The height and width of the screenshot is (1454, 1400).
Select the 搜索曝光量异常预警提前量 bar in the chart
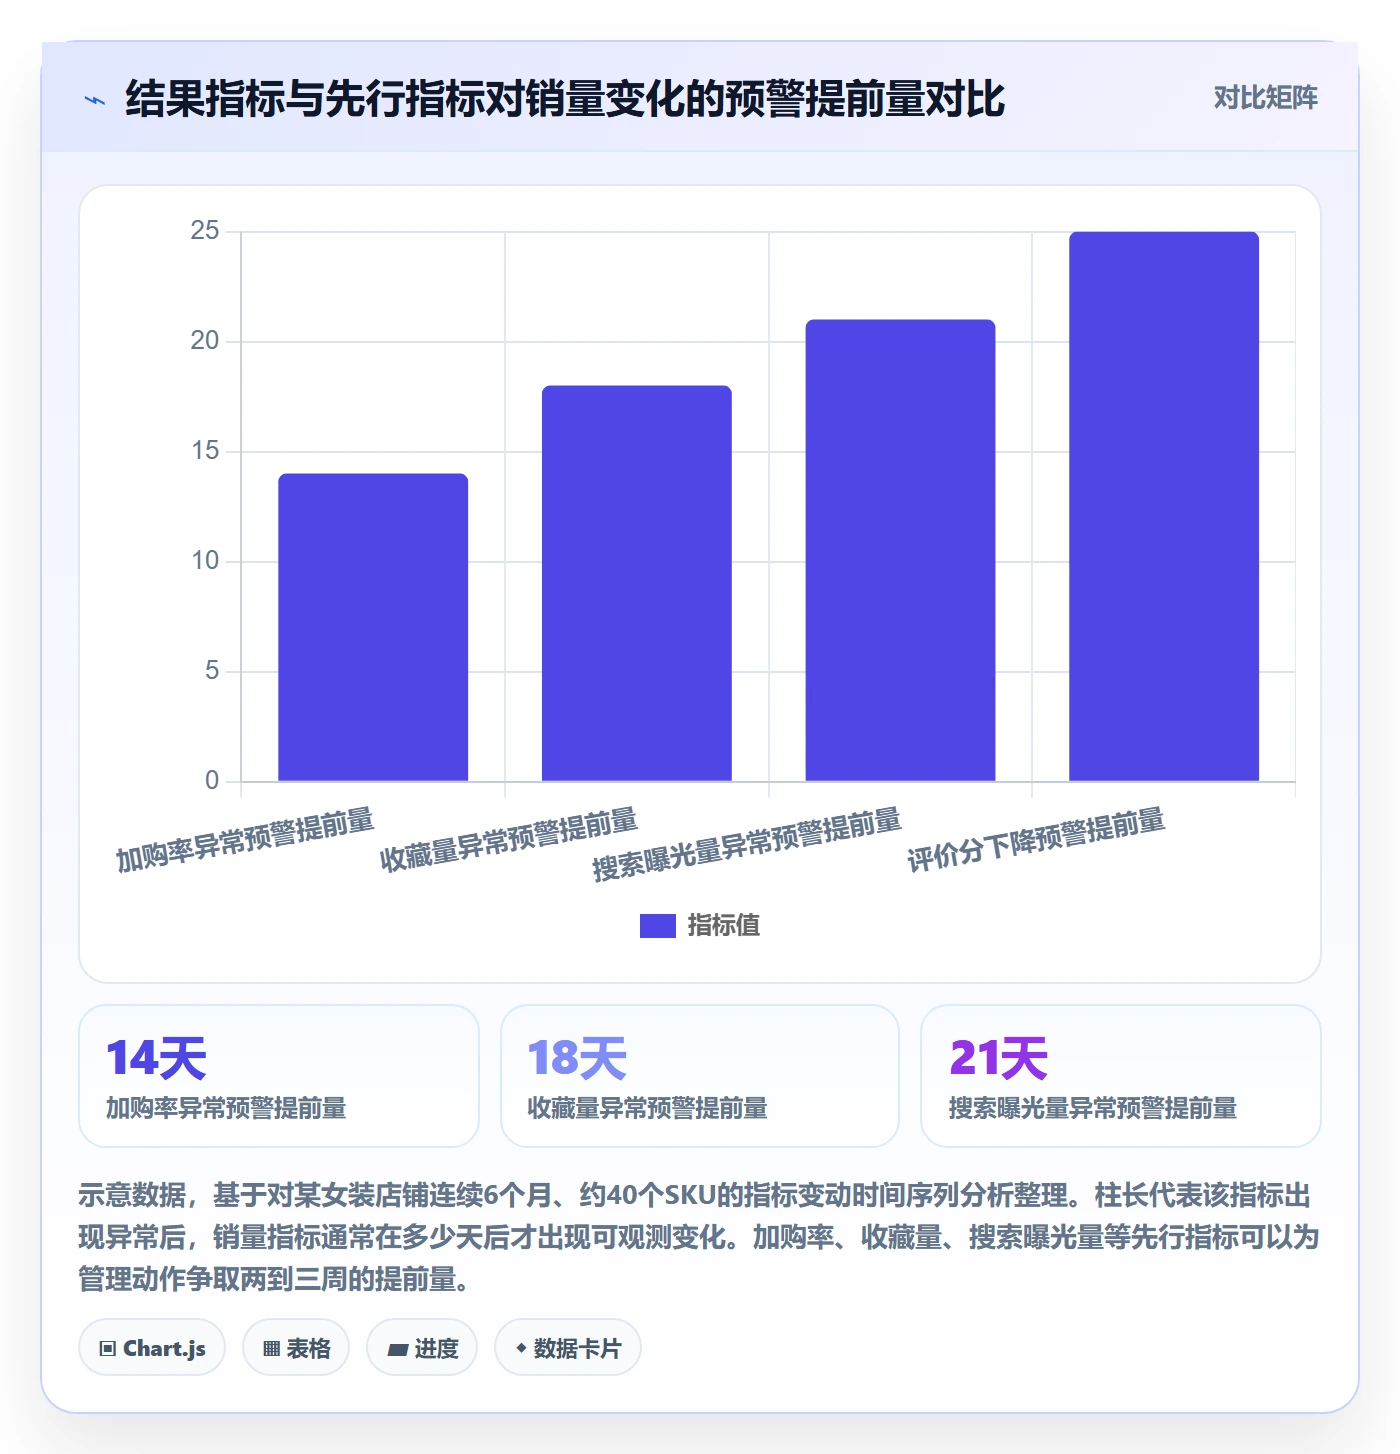point(900,550)
